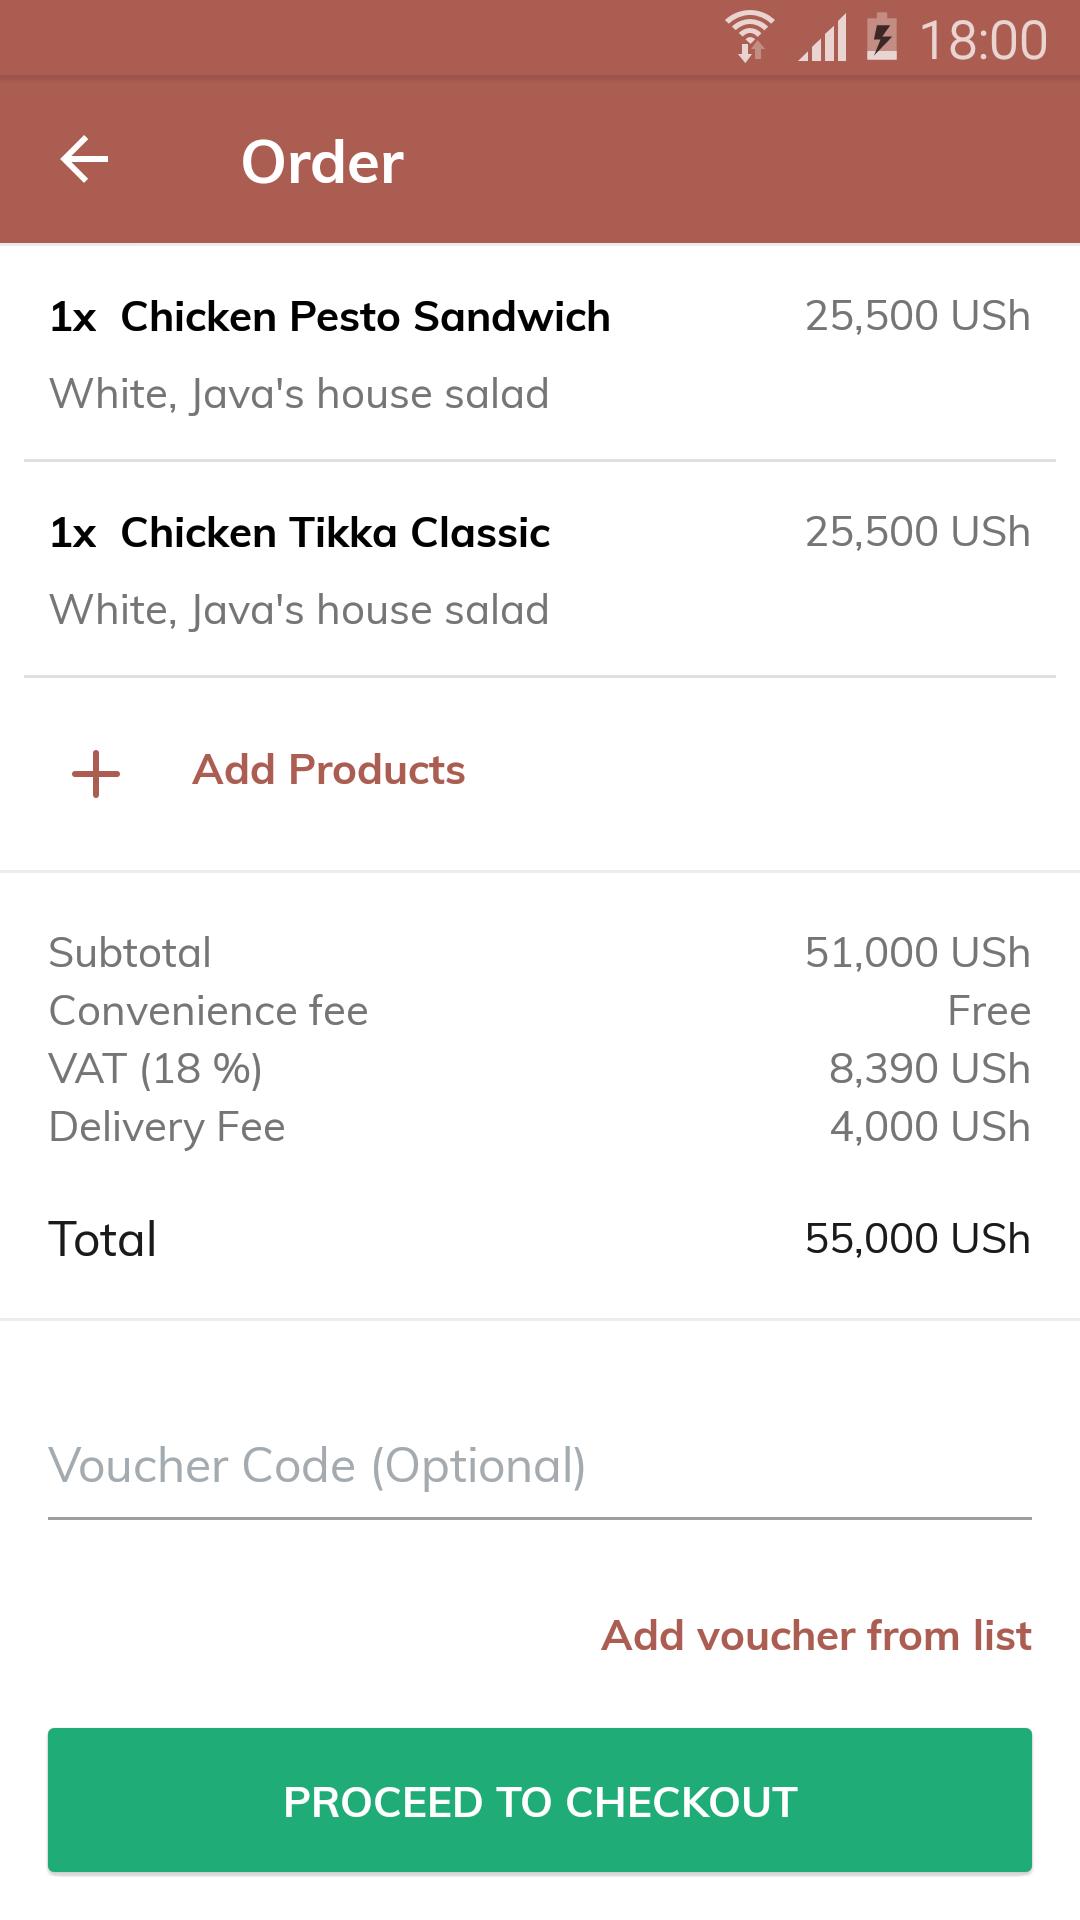The image size is (1080, 1920).
Task: Tap the Convenience fee Free label
Action: 989,1011
